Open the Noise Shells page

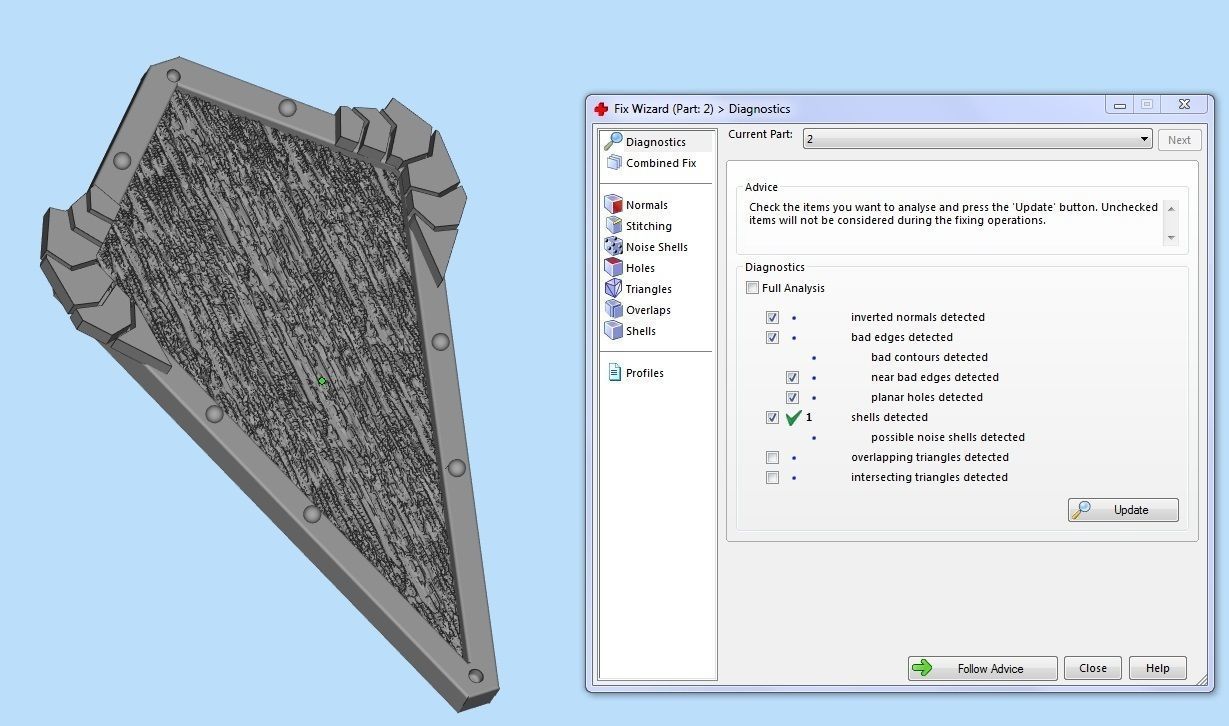[x=657, y=247]
